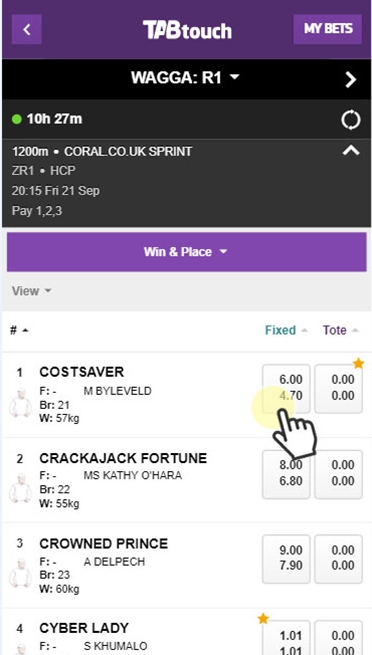Screen dimensions: 372x655
Task: Sort by Tote odds column
Action: pyautogui.click(x=340, y=330)
